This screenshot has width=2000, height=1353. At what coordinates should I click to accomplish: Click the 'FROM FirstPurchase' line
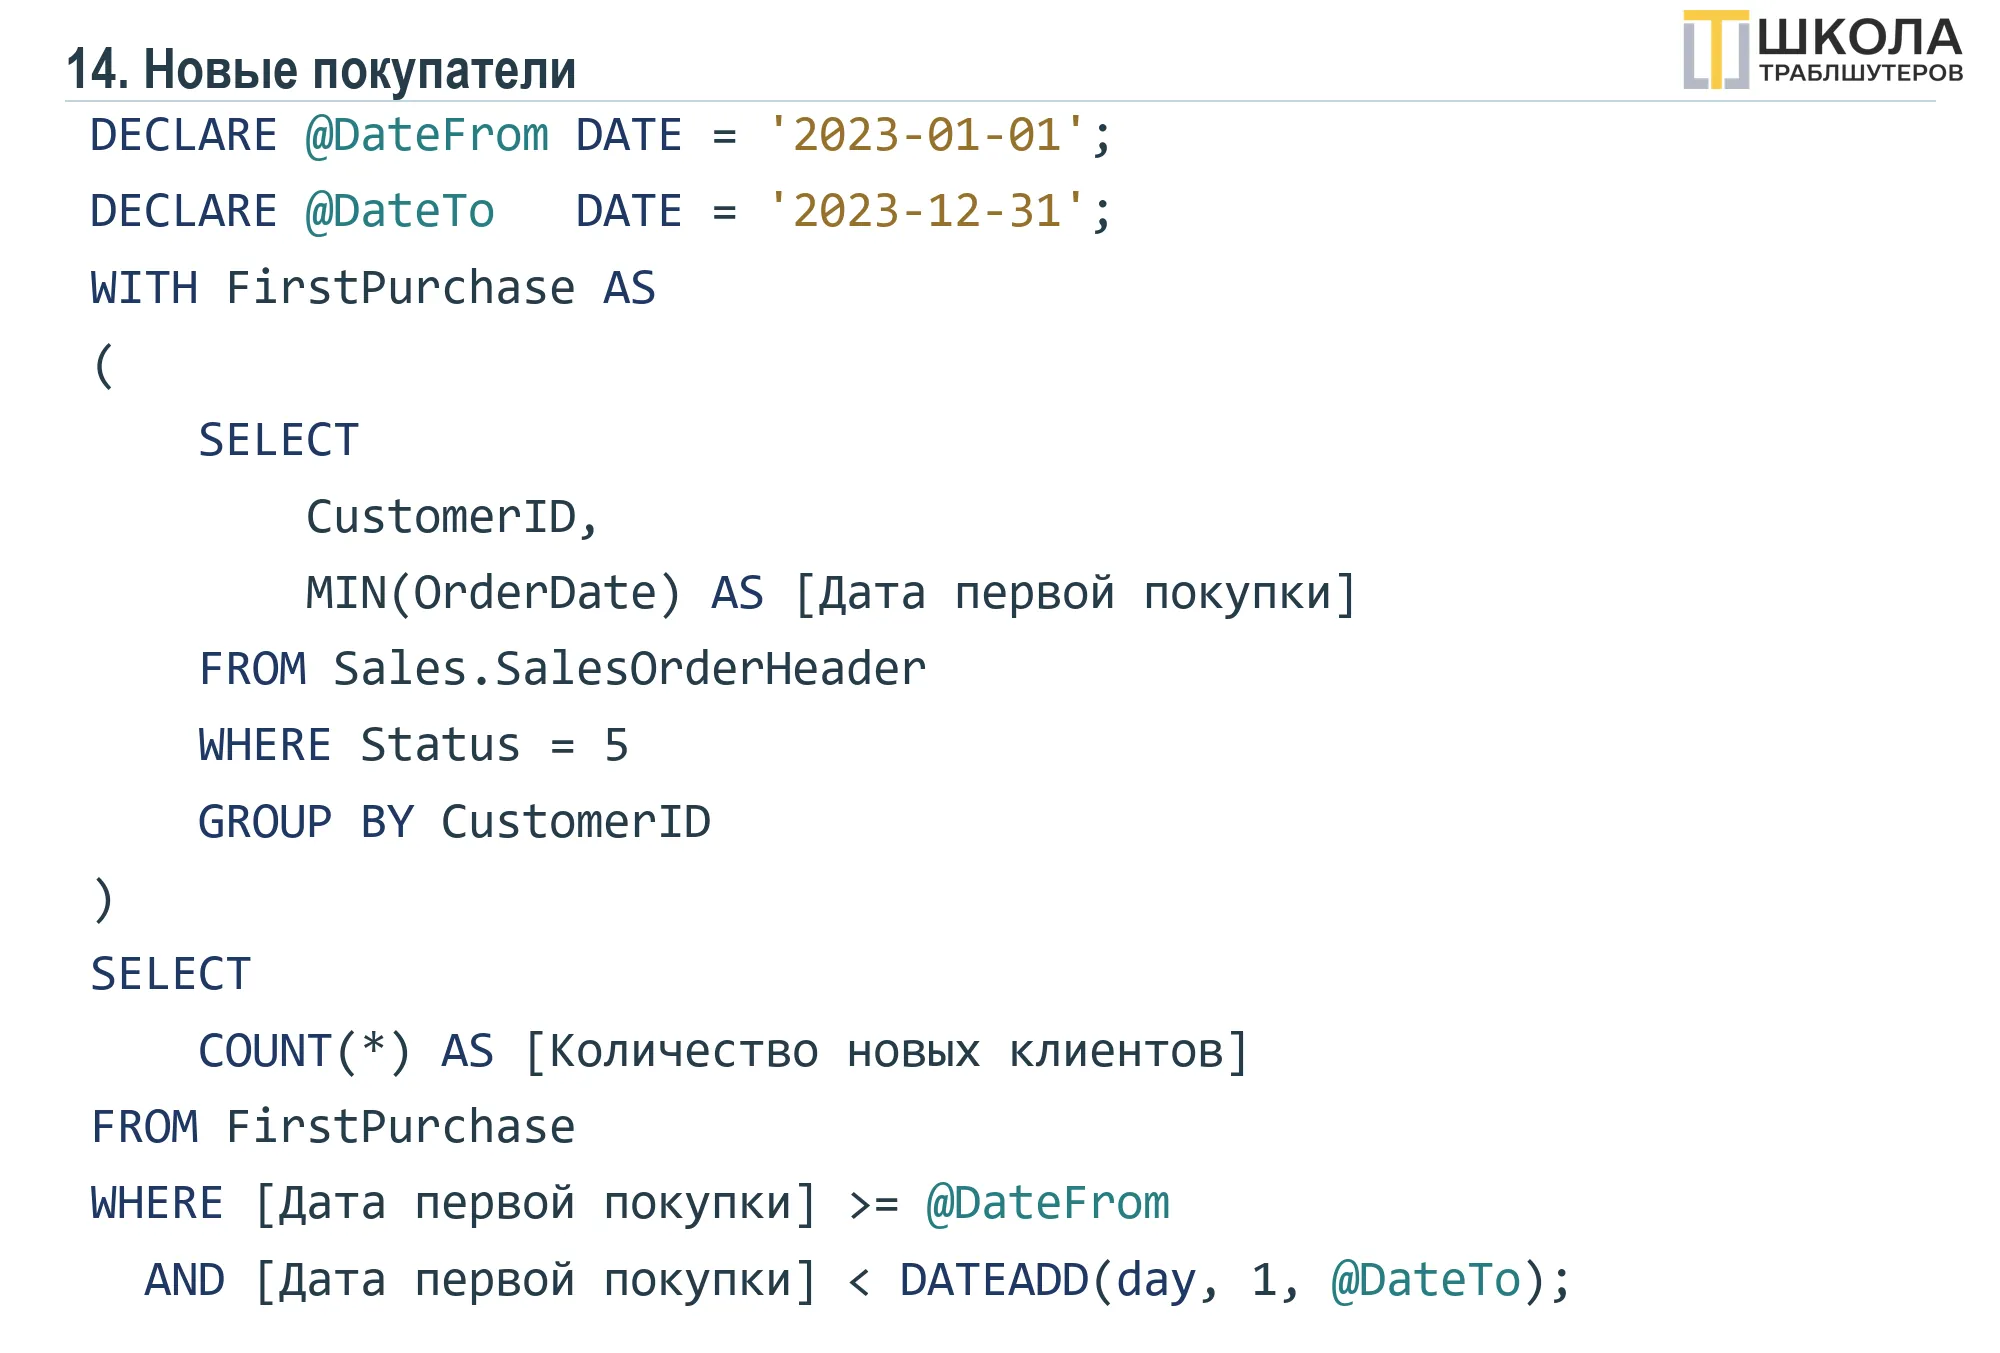[x=333, y=1127]
